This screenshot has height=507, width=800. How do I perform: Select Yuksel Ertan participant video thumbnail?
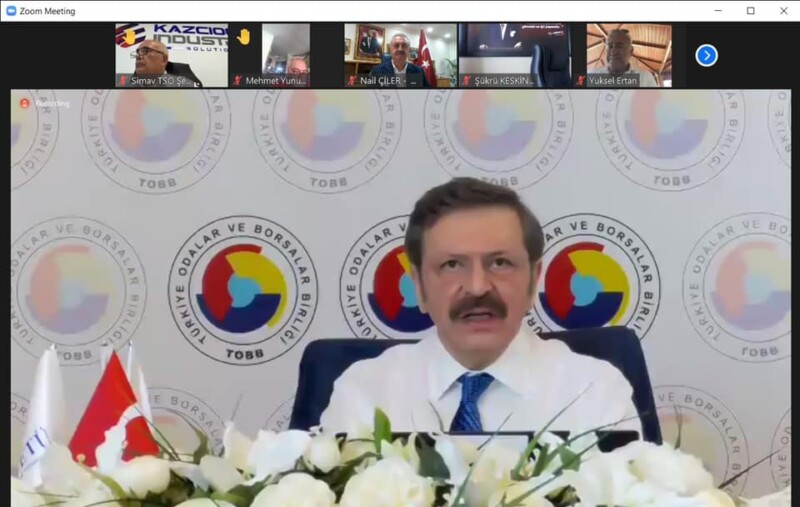point(629,55)
